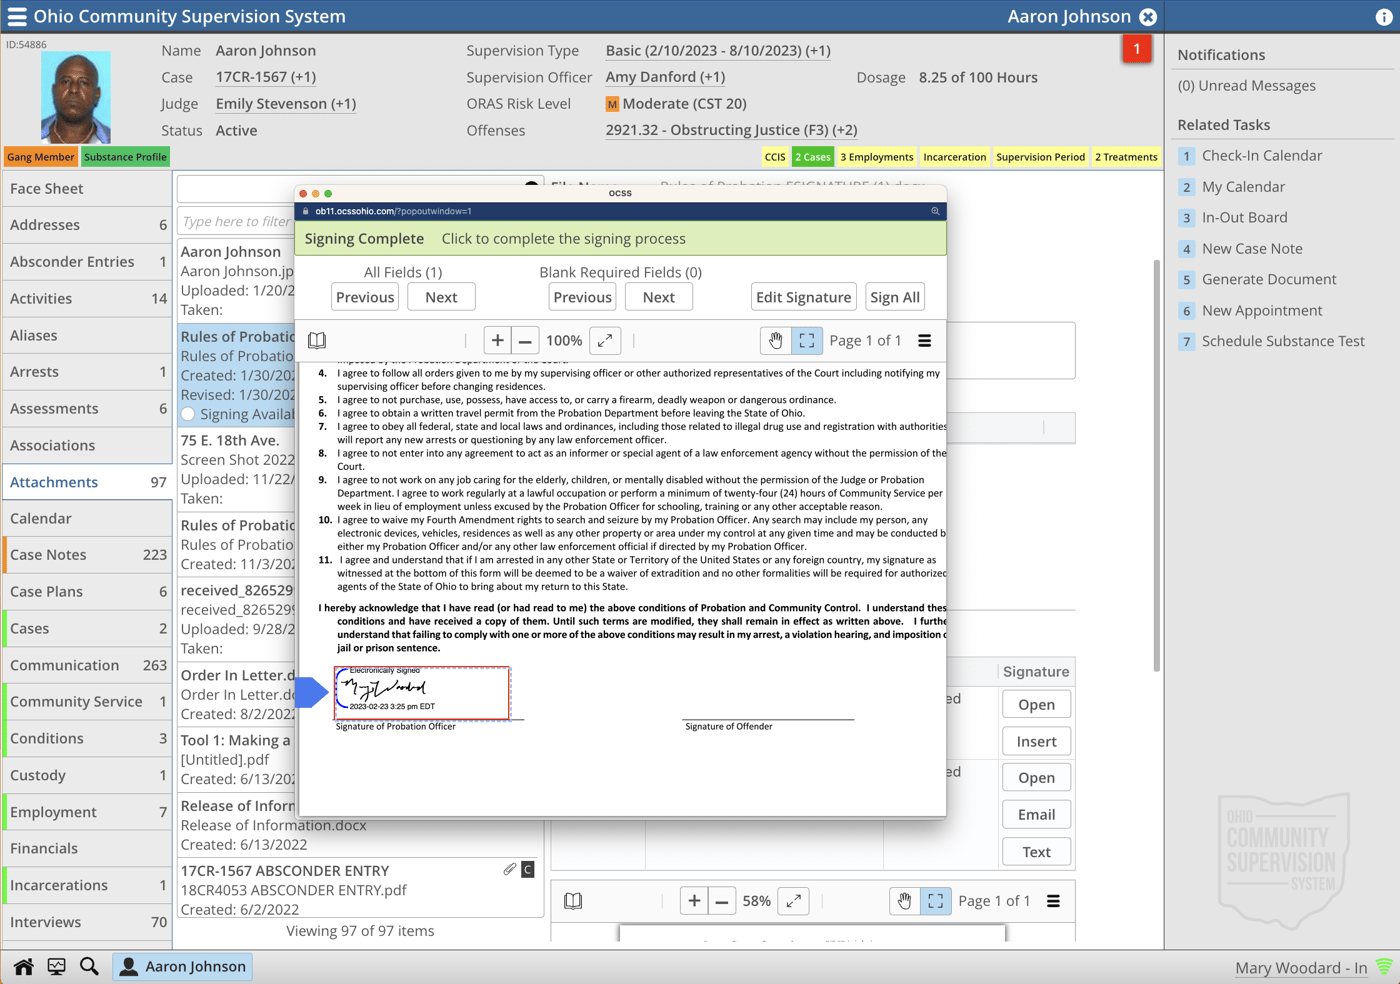
Task: Open the Face Sheet section
Action: 87,188
